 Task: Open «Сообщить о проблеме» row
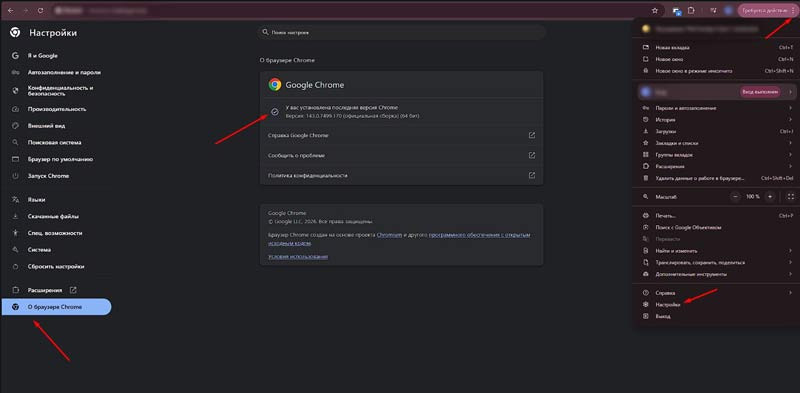pos(401,155)
